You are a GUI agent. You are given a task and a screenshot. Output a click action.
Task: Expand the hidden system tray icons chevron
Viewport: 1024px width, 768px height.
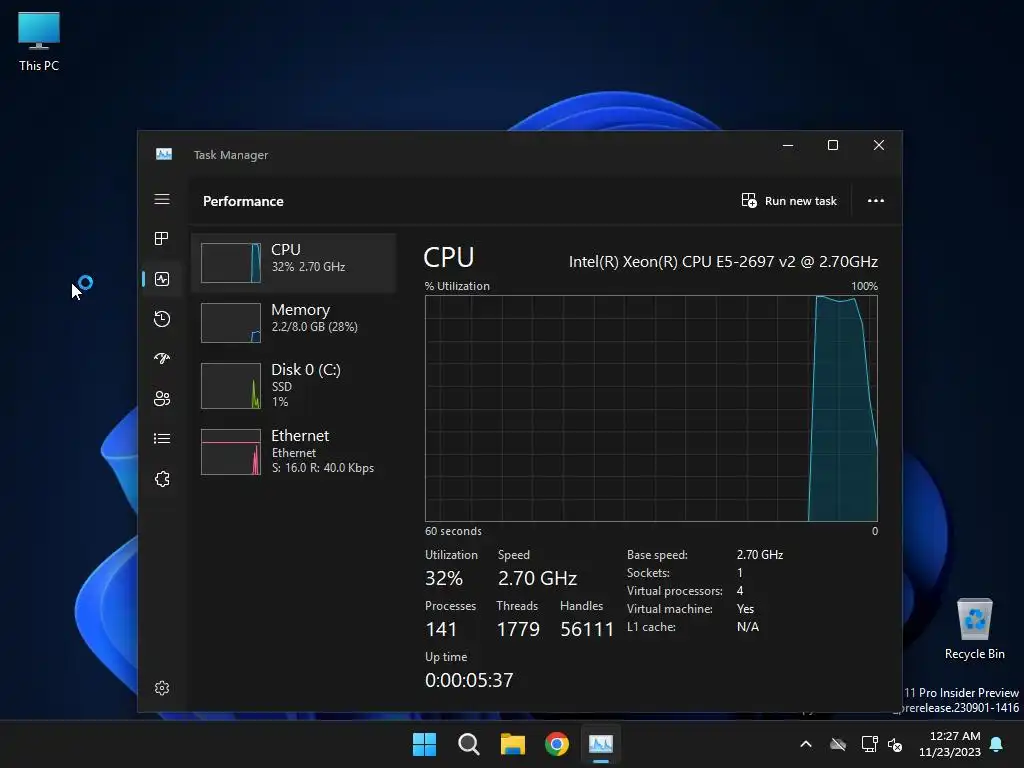806,744
